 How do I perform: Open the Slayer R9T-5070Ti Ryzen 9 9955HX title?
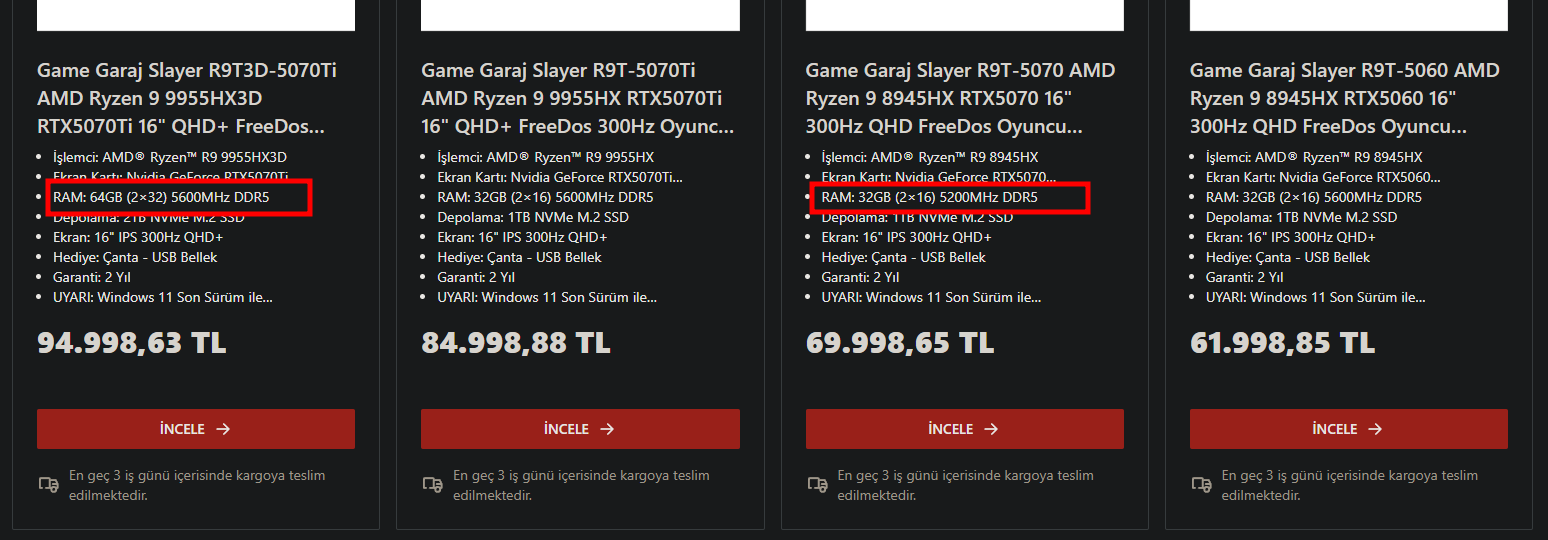click(x=577, y=99)
